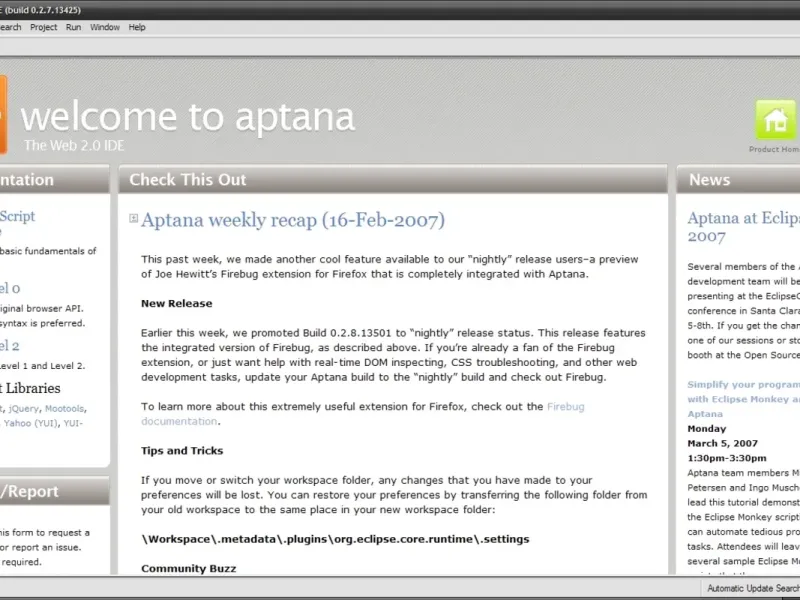The width and height of the screenshot is (800, 600).
Task: Open the Script documentation heading link
Action: pos(17,216)
